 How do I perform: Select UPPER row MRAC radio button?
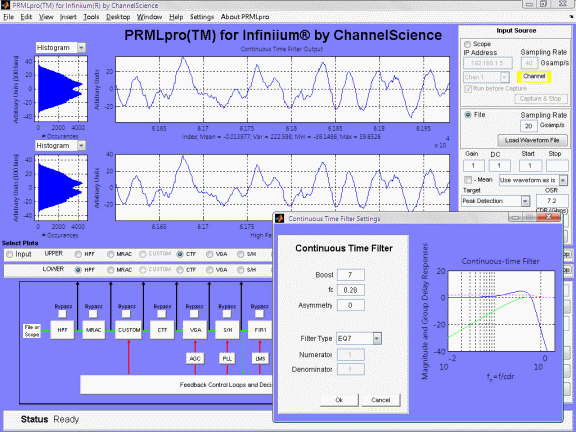coord(111,254)
